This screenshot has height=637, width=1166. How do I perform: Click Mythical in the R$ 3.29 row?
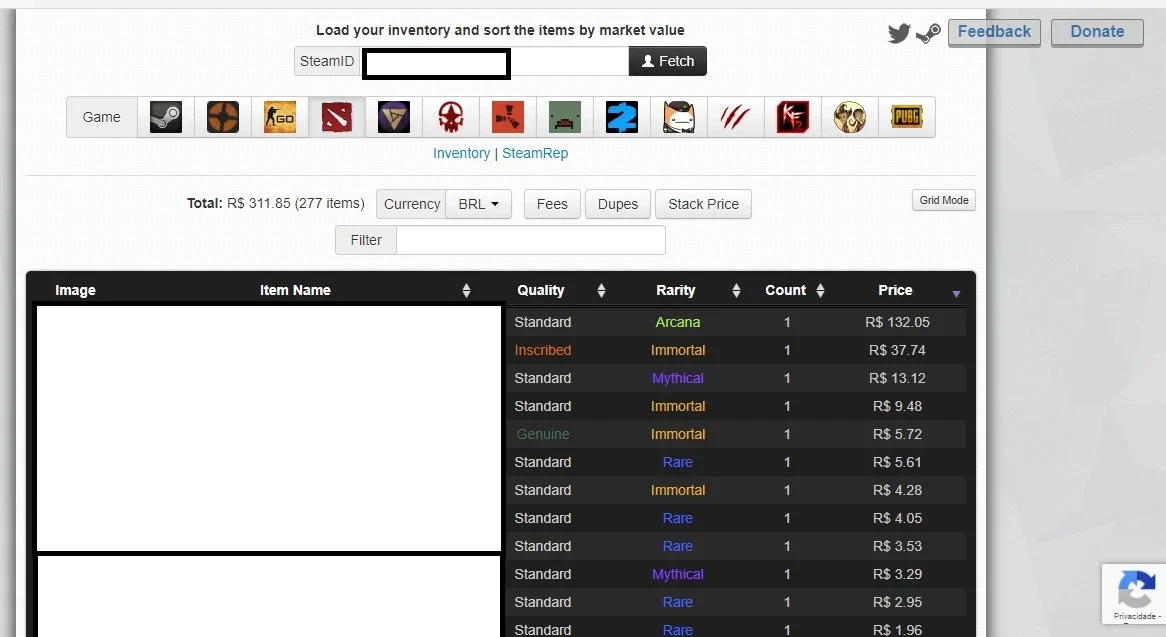point(677,575)
